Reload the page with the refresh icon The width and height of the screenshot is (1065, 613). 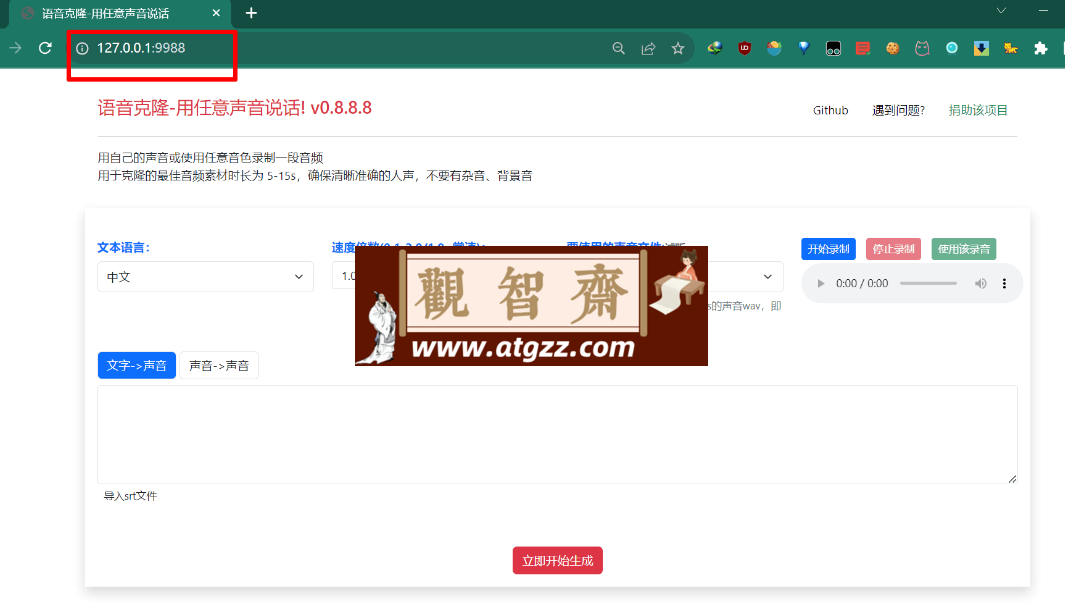click(x=46, y=48)
